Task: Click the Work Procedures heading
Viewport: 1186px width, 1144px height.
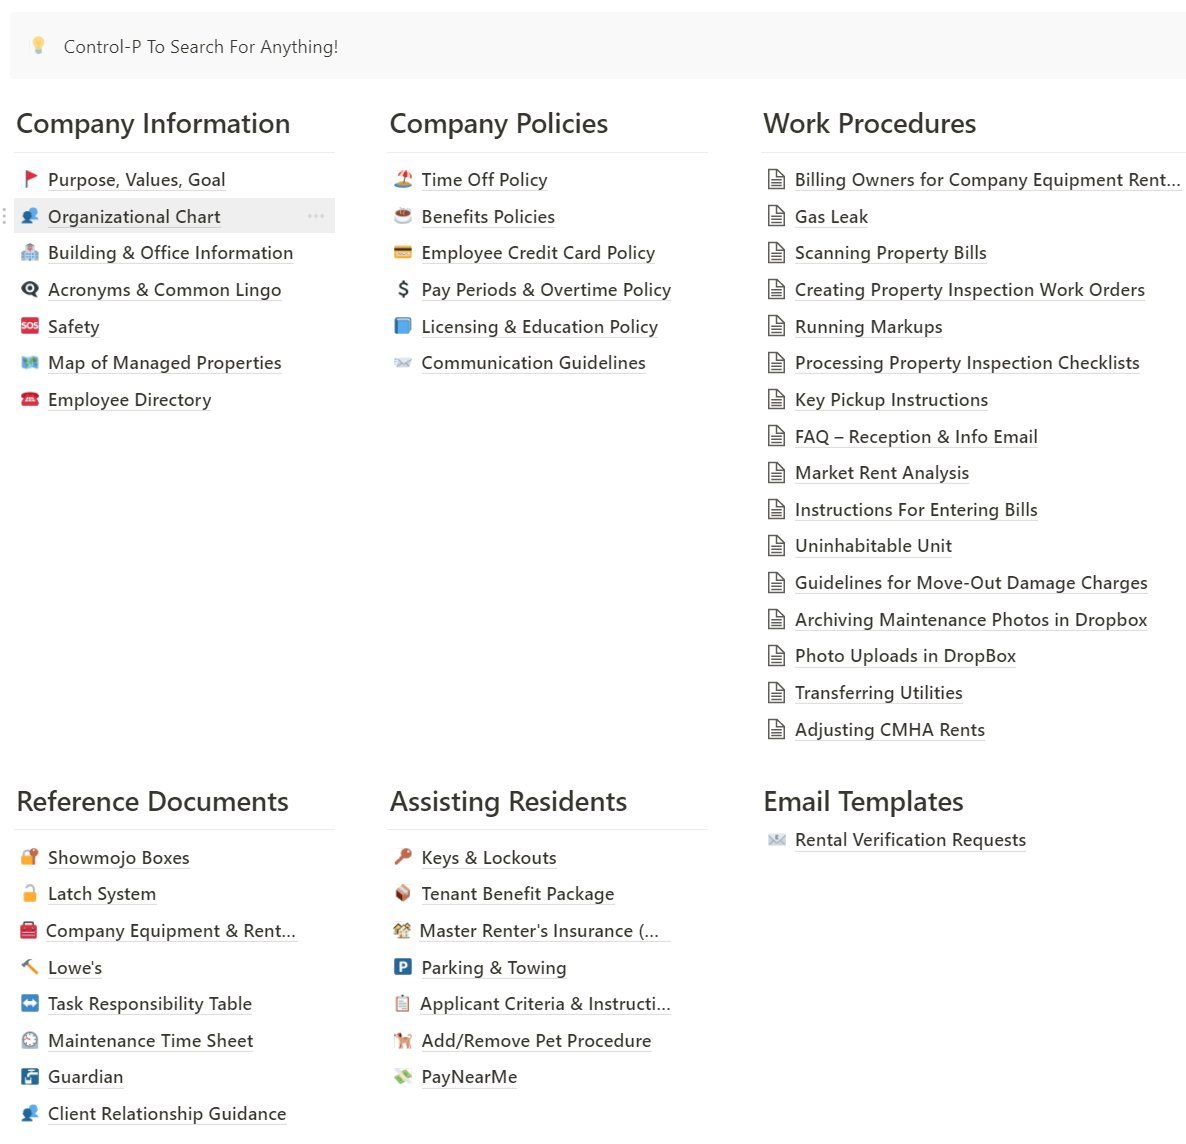Action: pyautogui.click(x=870, y=123)
